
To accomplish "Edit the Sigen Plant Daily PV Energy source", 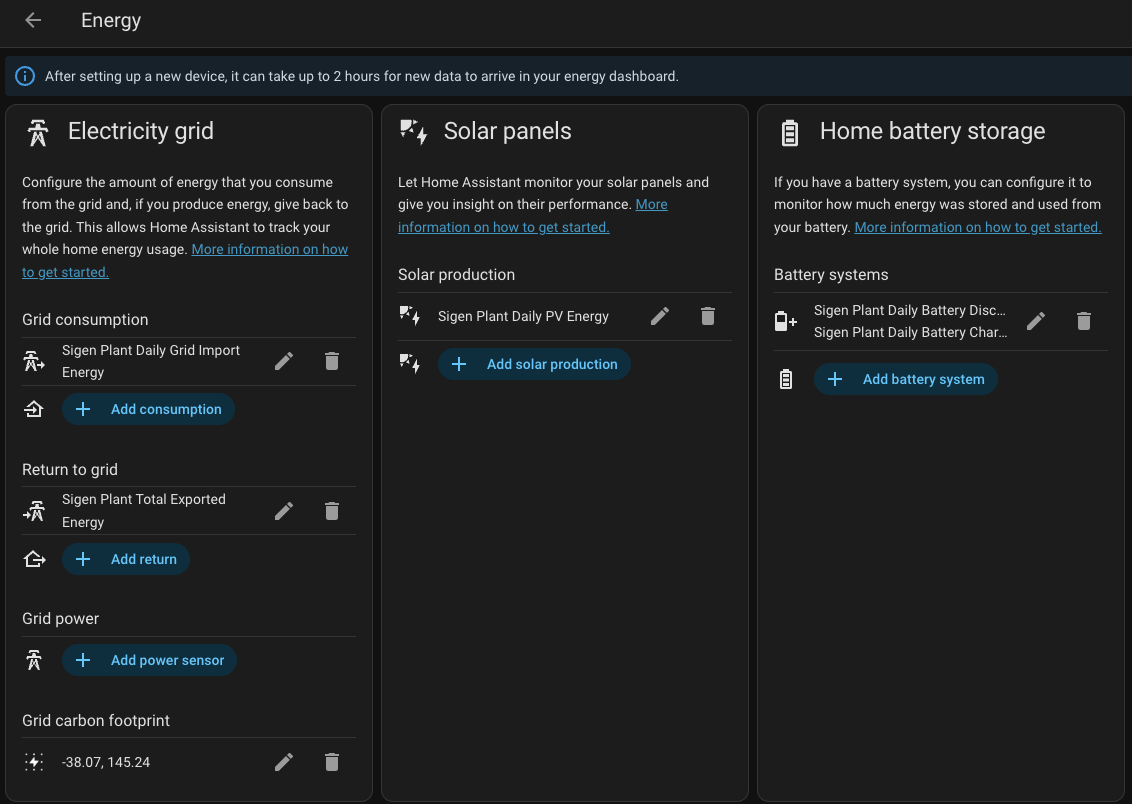I will pyautogui.click(x=660, y=316).
